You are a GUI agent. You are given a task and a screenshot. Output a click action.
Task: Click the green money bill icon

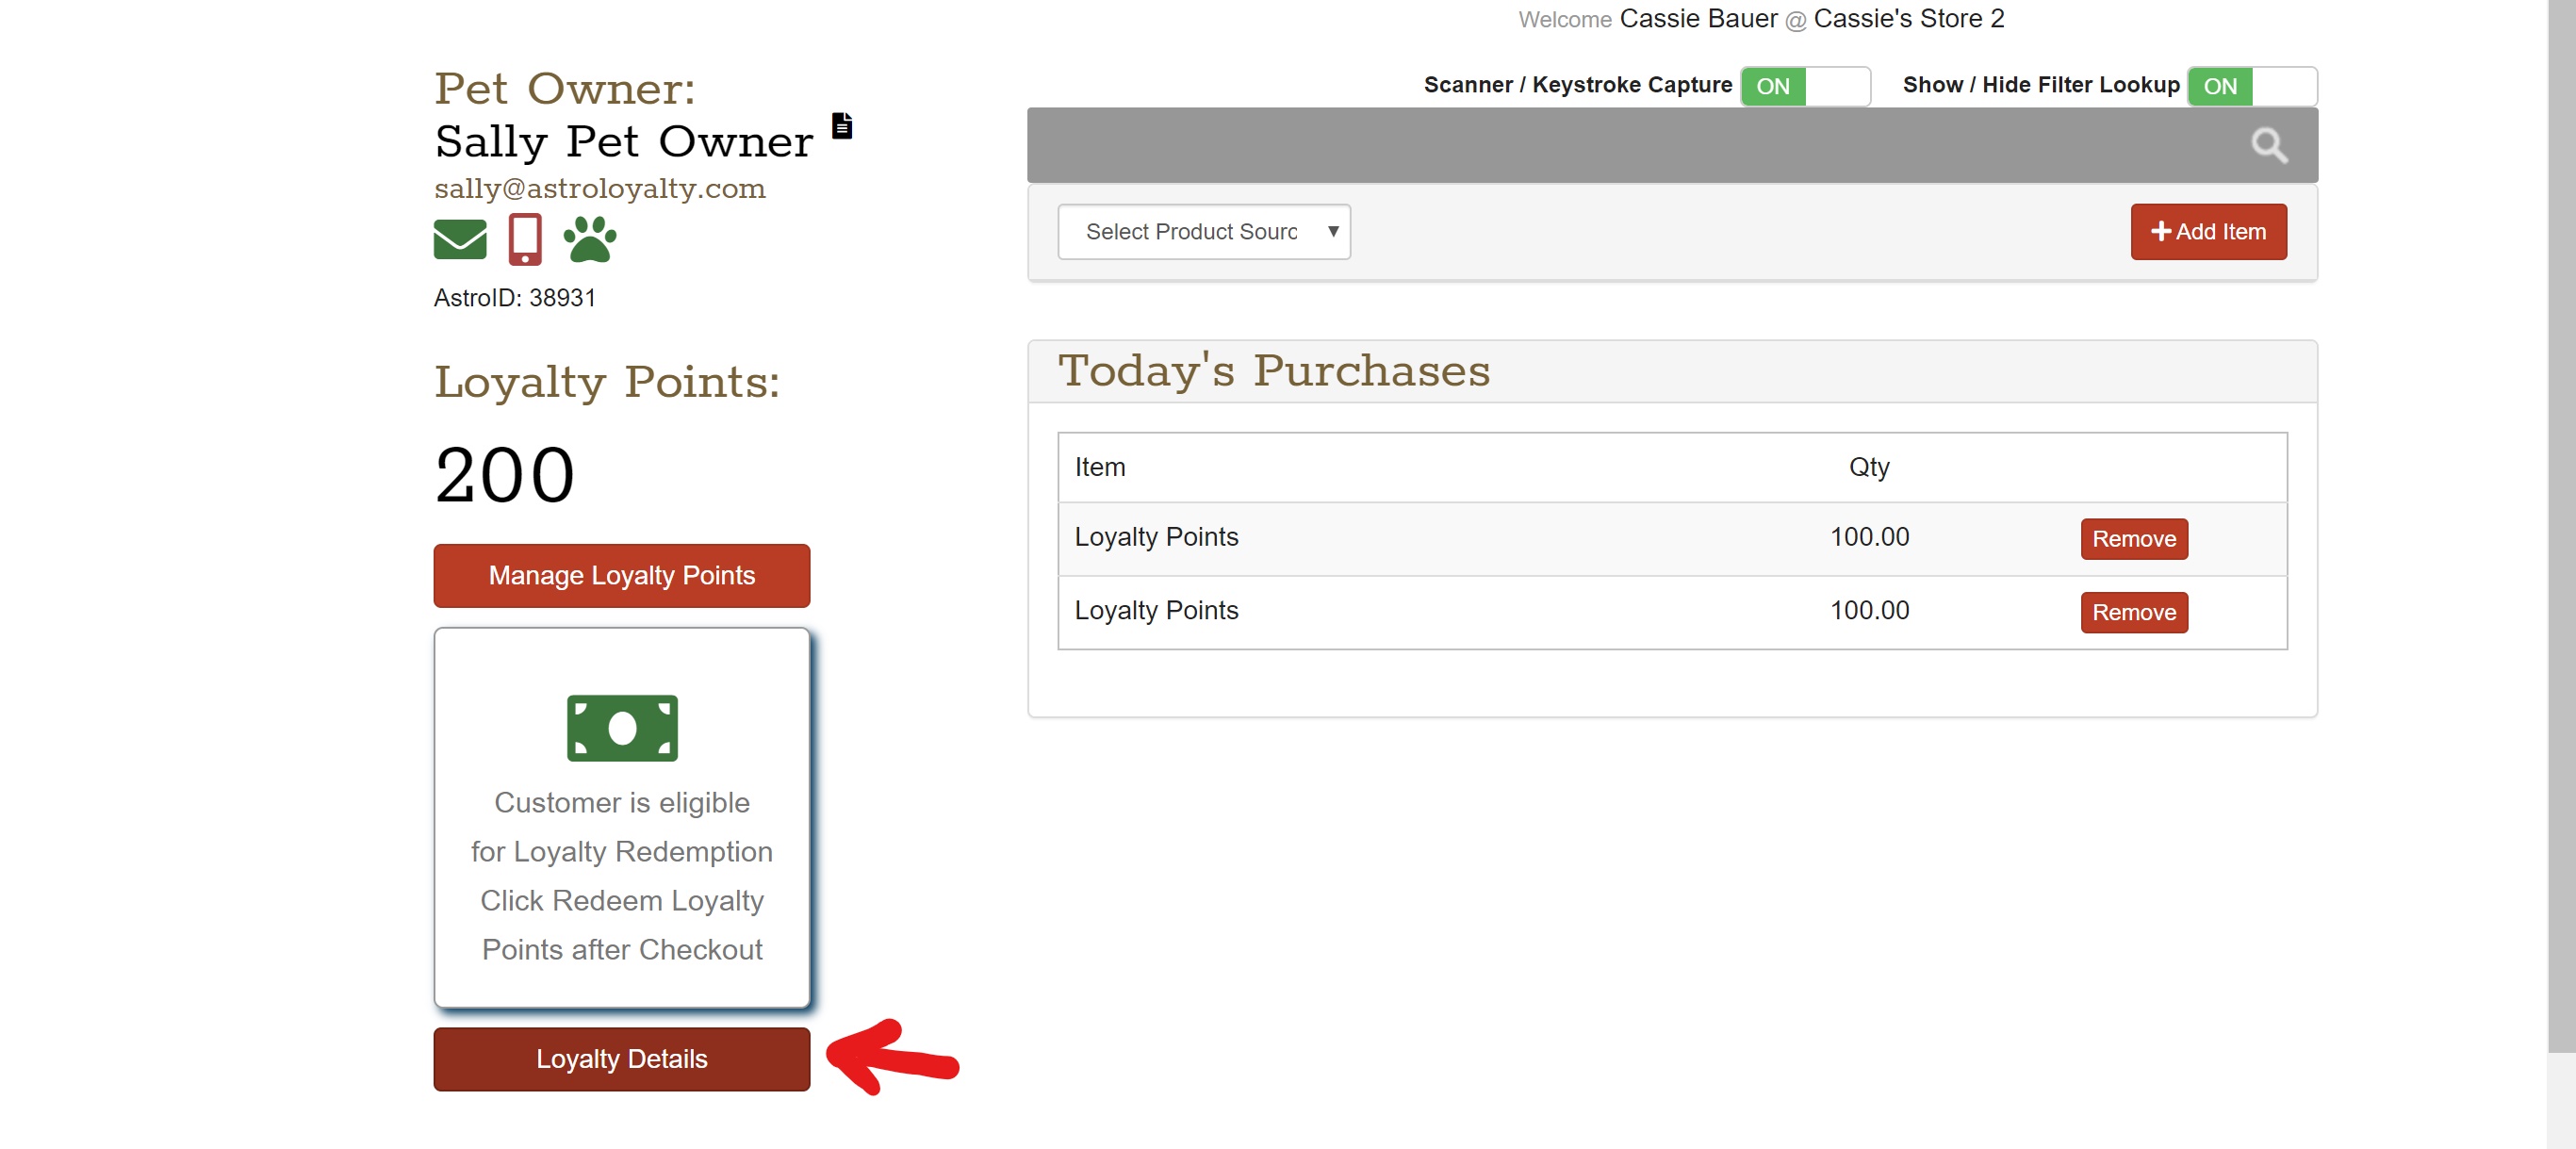click(x=622, y=728)
